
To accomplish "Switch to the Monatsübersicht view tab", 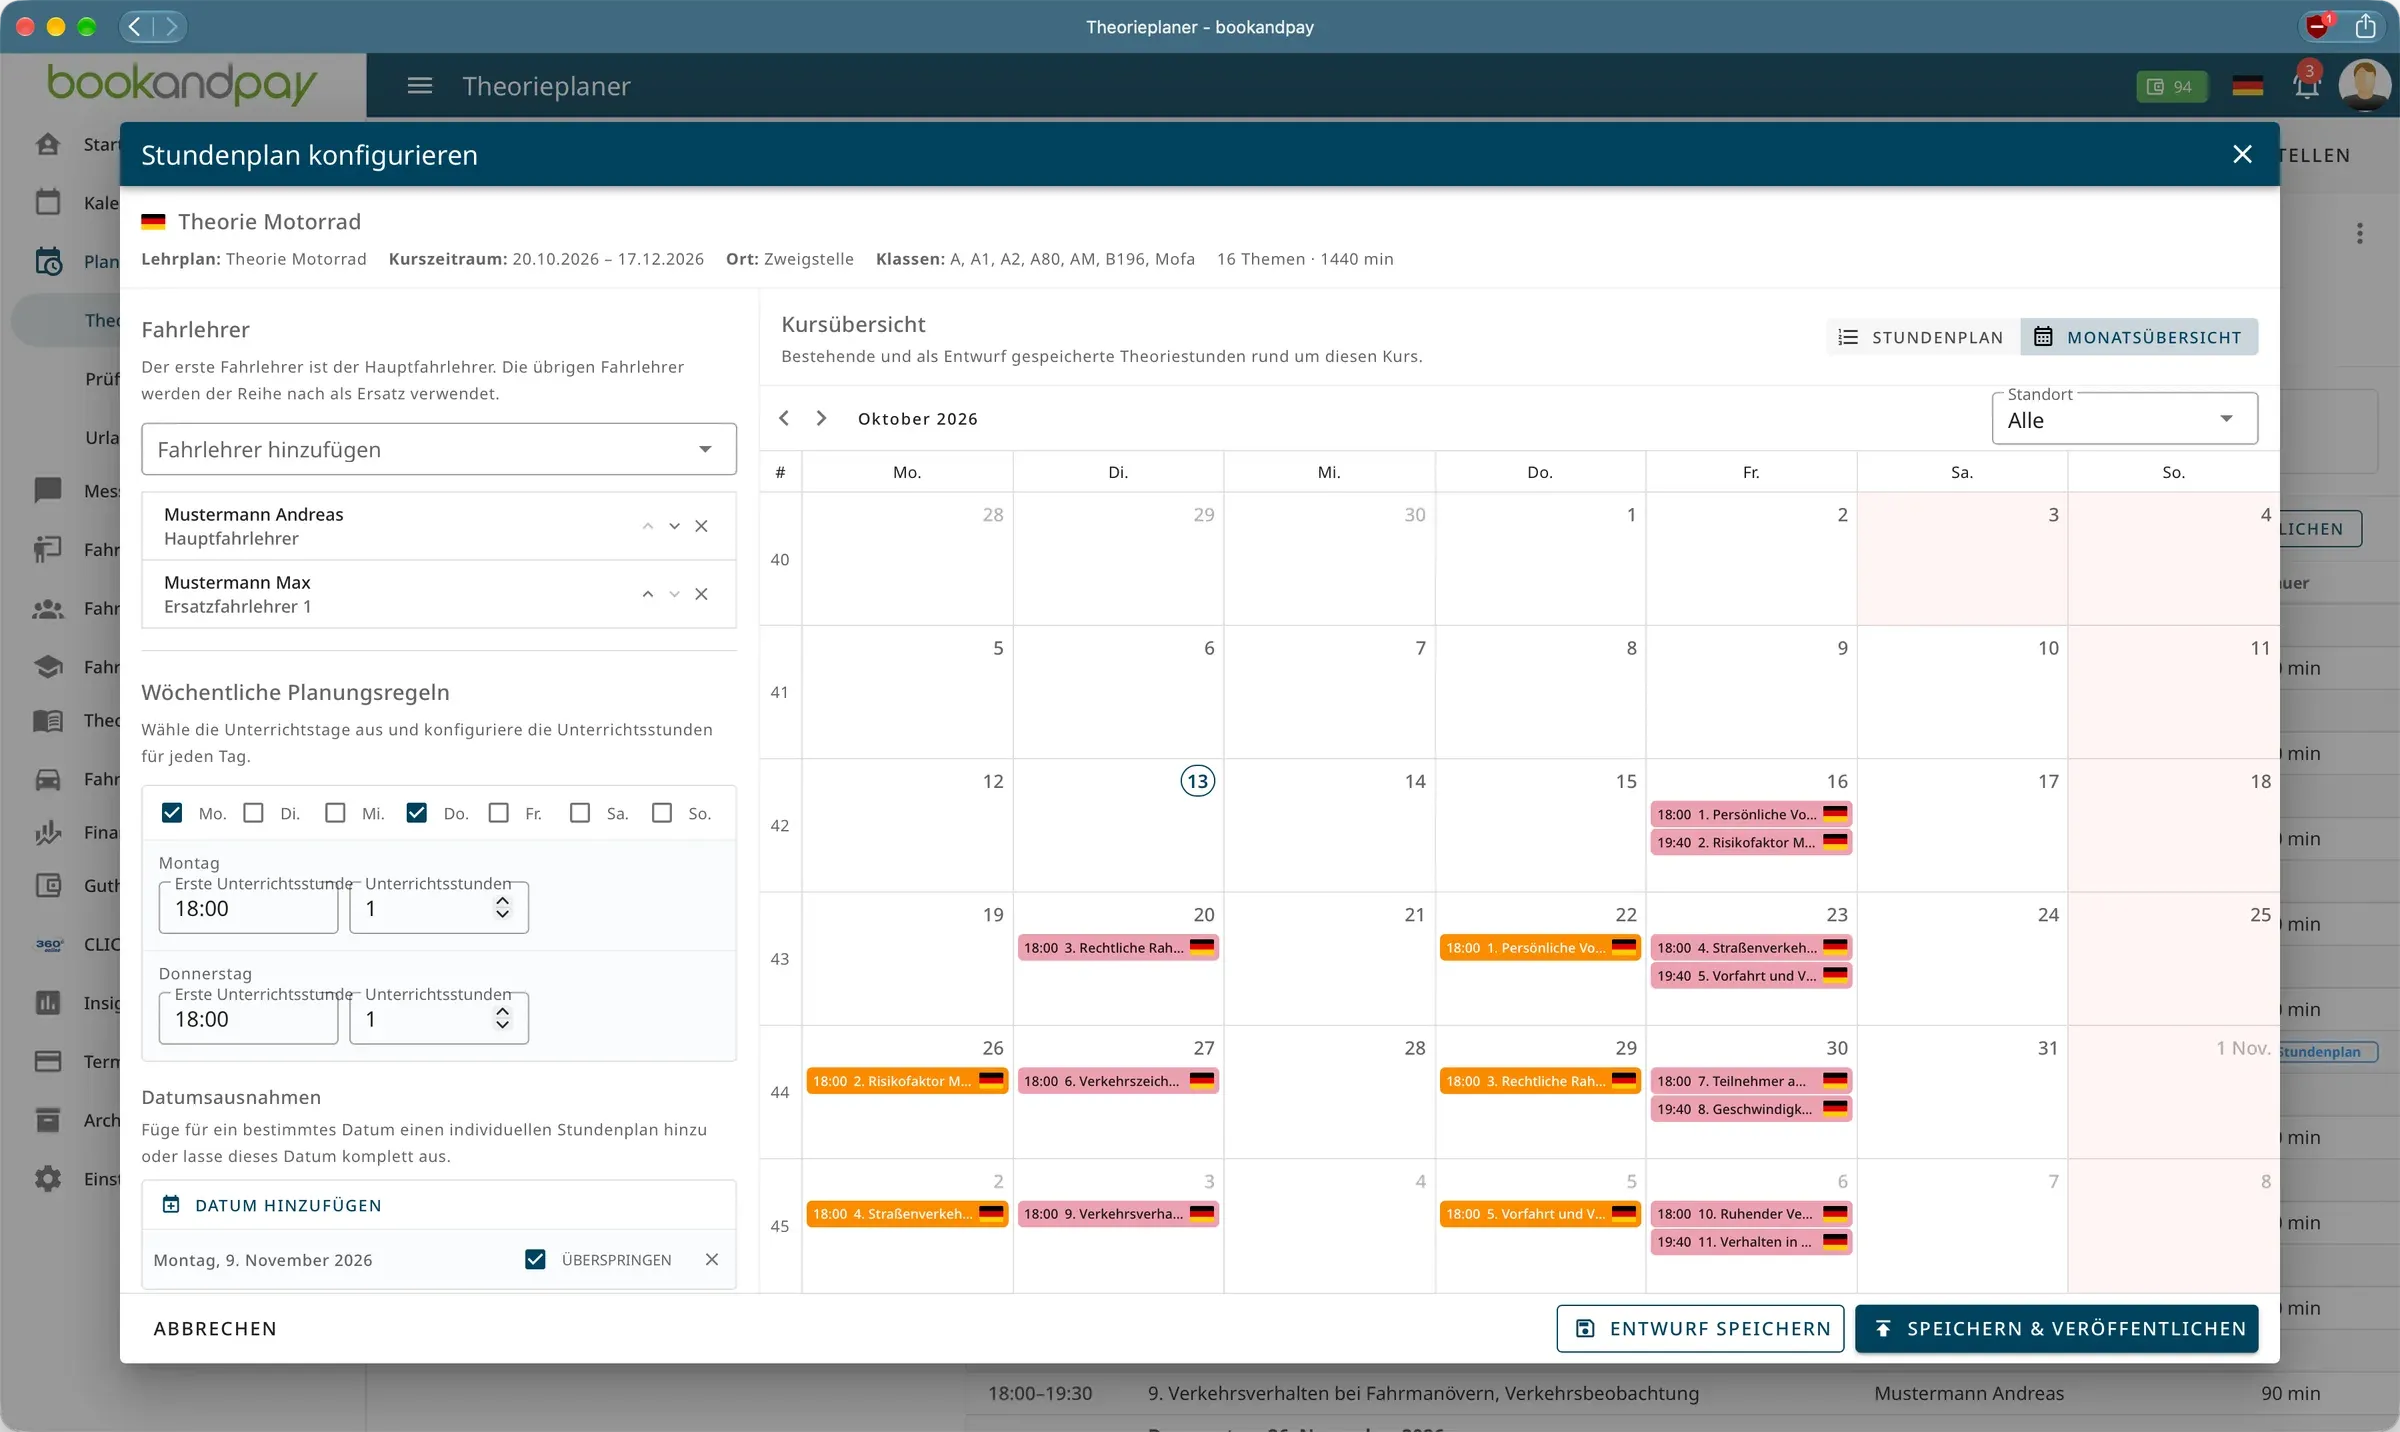I will [x=2139, y=337].
